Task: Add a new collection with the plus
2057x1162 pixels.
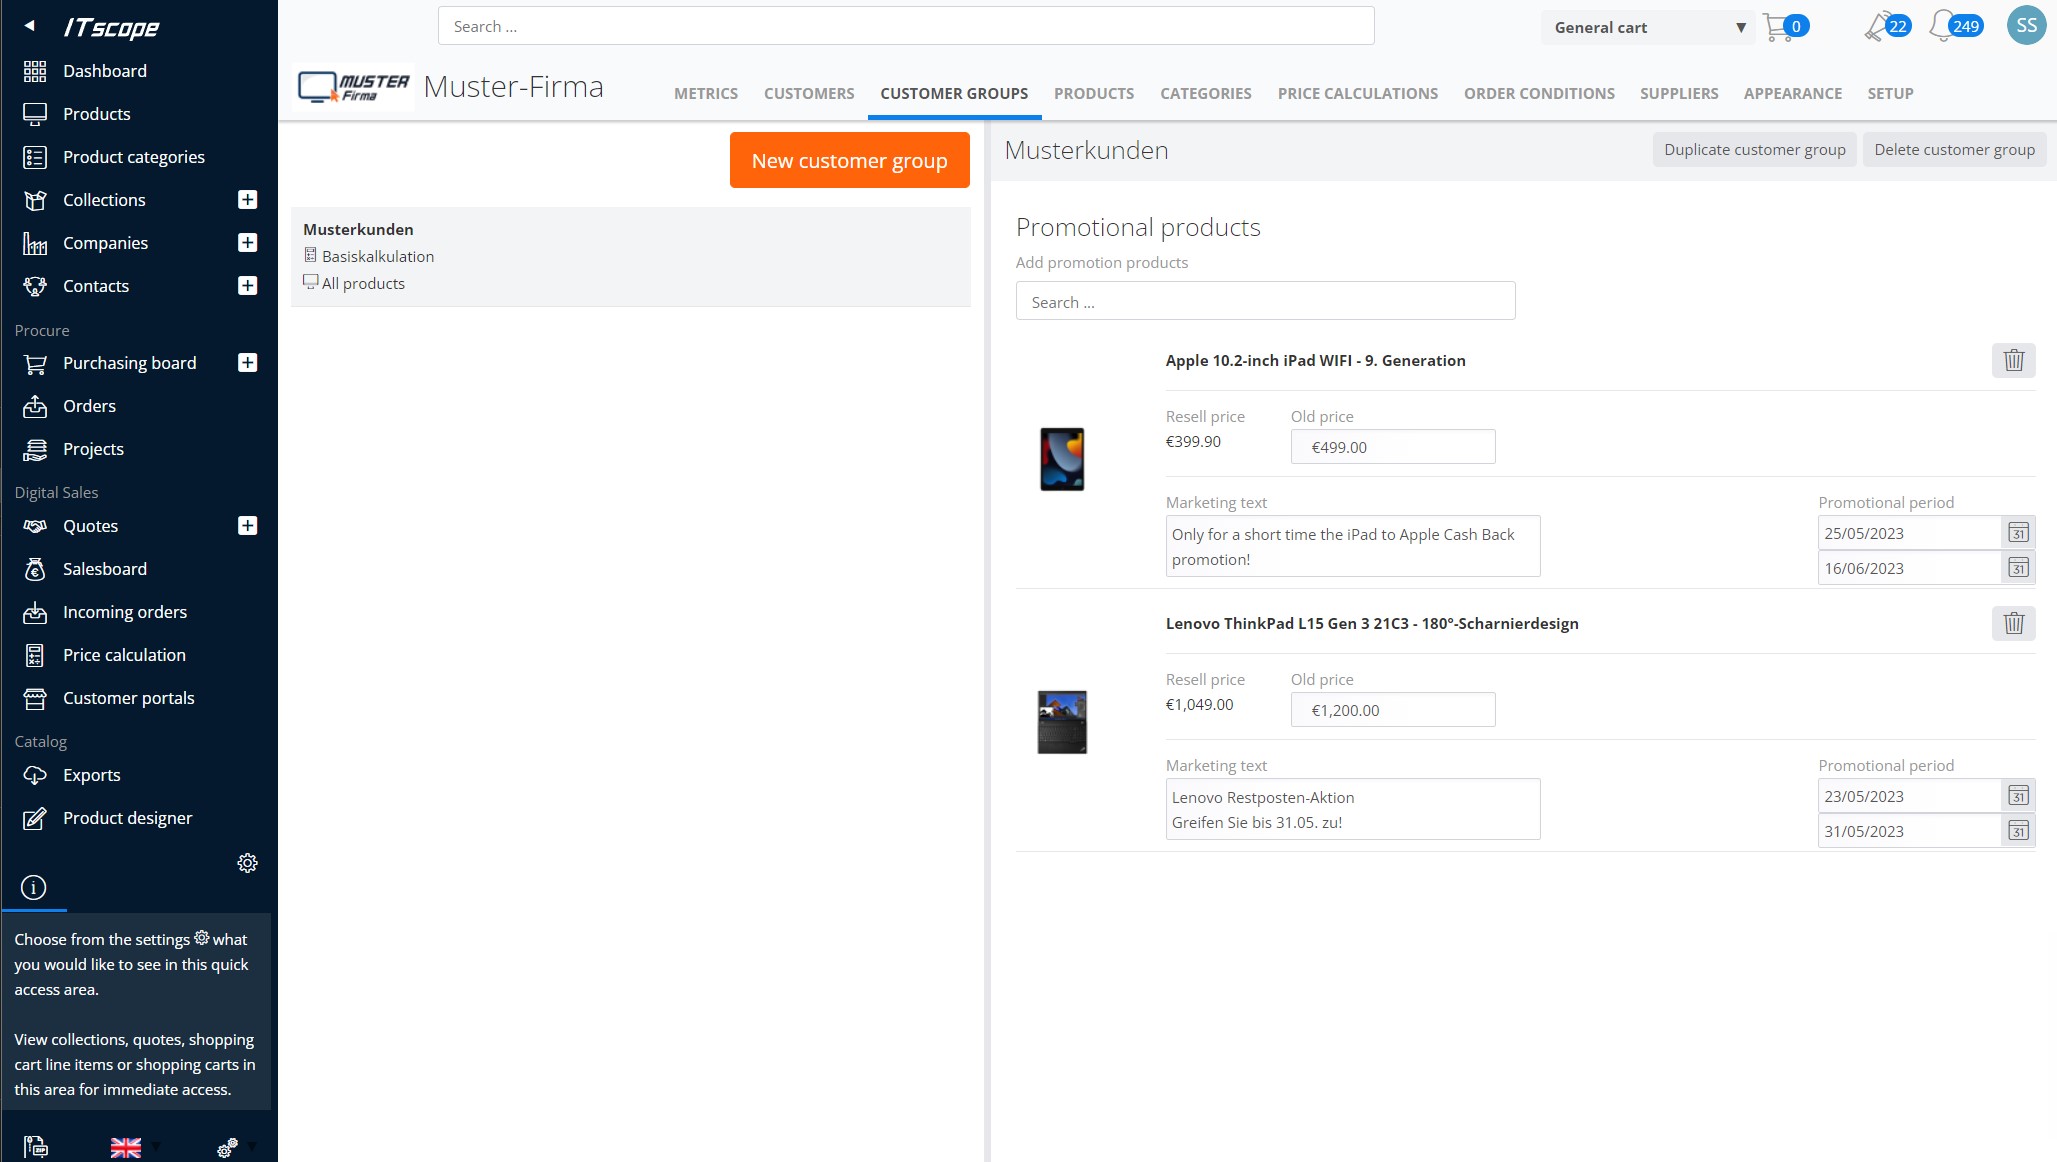Action: point(248,200)
